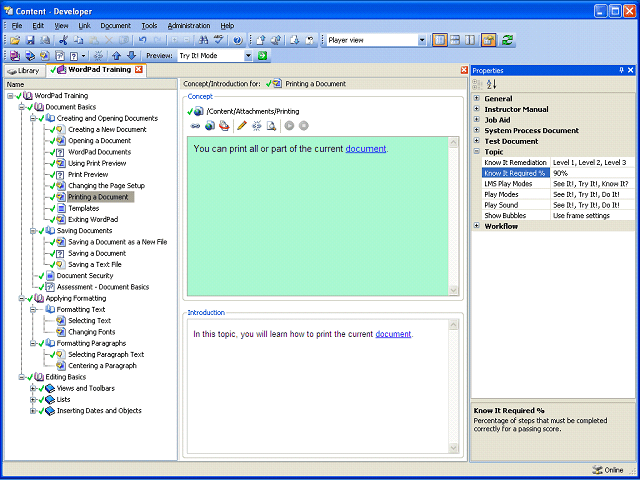The image size is (640, 480).
Task: Expand the Inserting Dates and Objects node
Action: coord(33,411)
